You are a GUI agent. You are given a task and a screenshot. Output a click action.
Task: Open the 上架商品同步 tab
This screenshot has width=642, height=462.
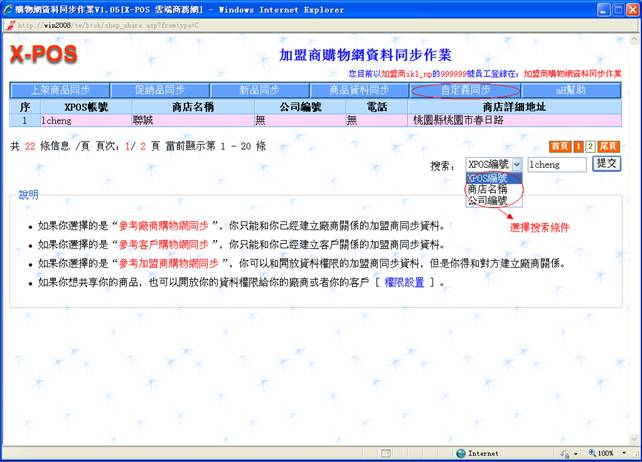click(x=59, y=90)
